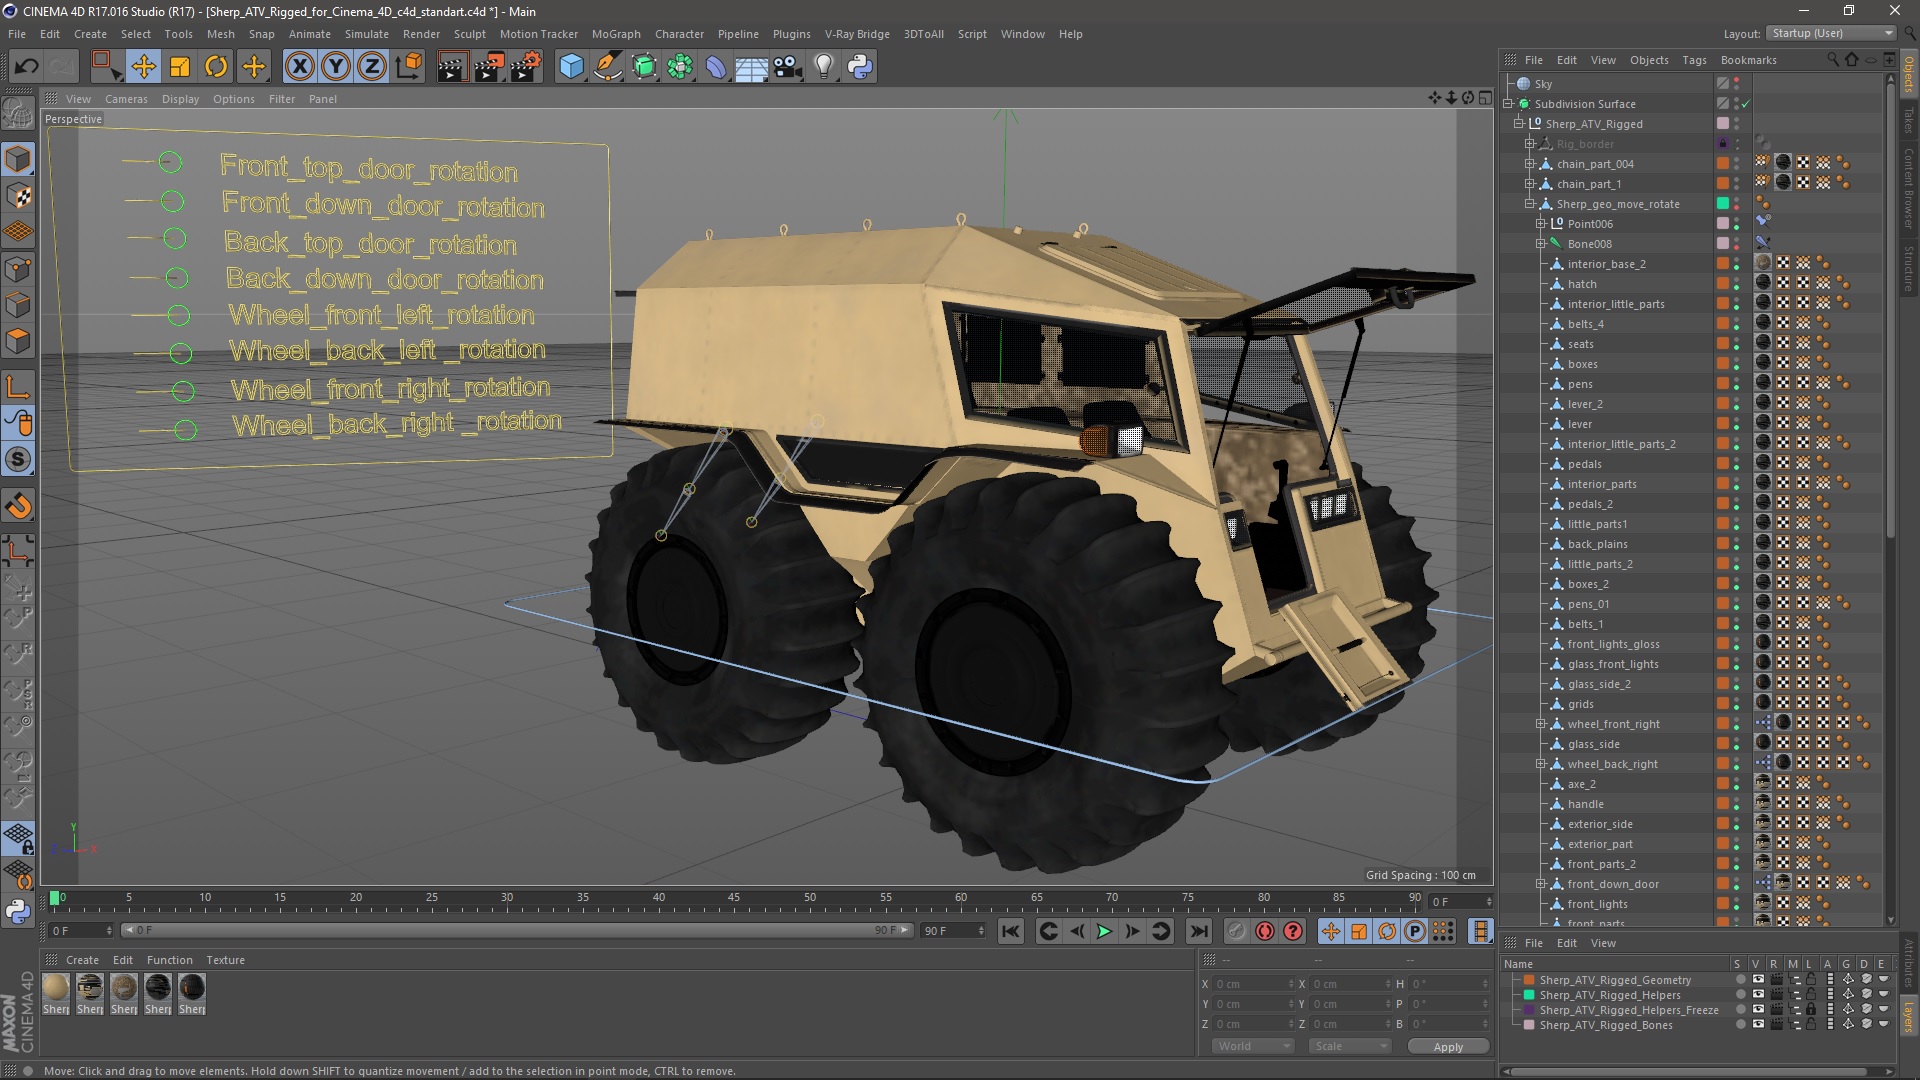
Task: Expand the front_down_door object
Action: tap(1541, 884)
